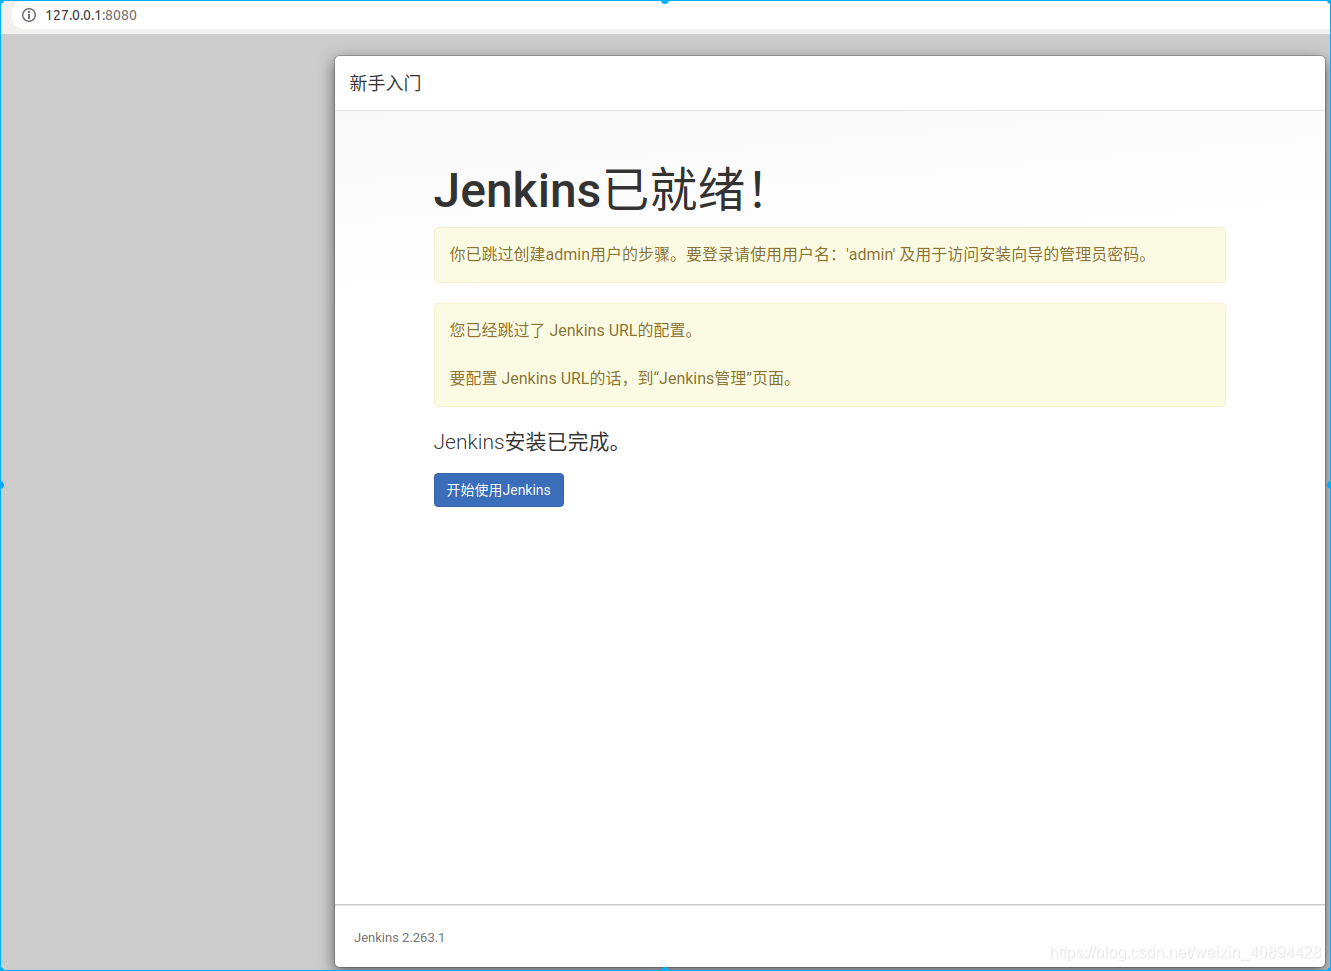Click the admin user skipped notice text
The width and height of the screenshot is (1331, 971).
[799, 255]
